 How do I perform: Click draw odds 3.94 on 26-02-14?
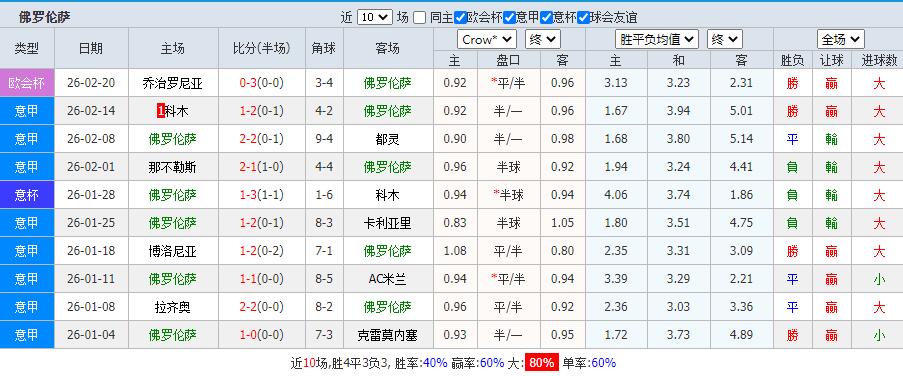pyautogui.click(x=678, y=111)
